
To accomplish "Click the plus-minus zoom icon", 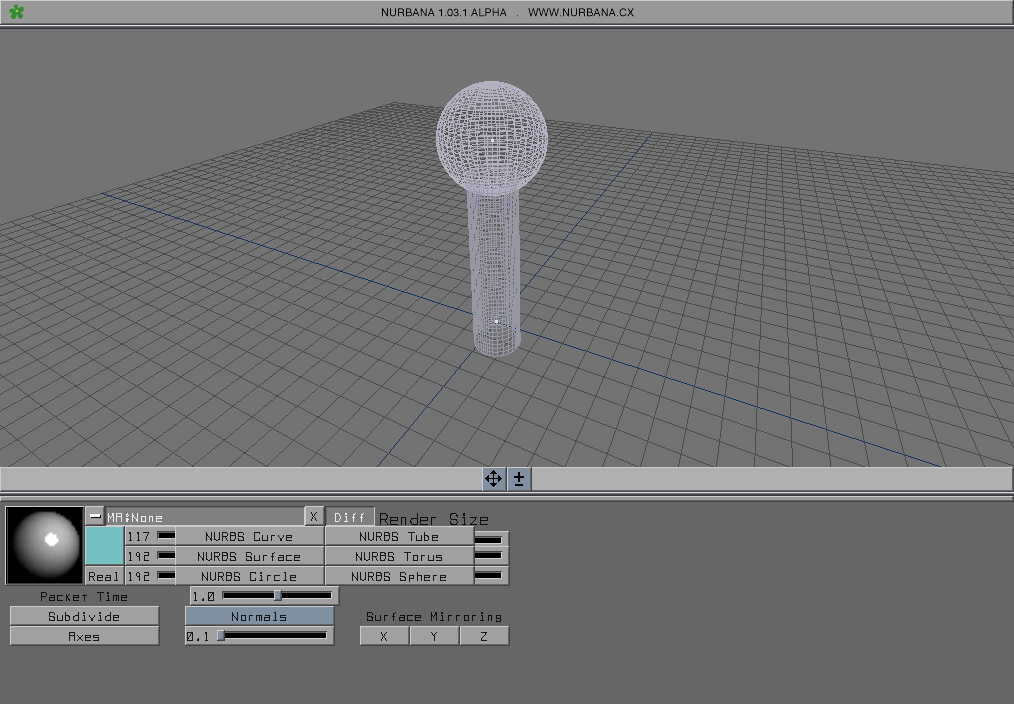I will coord(519,479).
